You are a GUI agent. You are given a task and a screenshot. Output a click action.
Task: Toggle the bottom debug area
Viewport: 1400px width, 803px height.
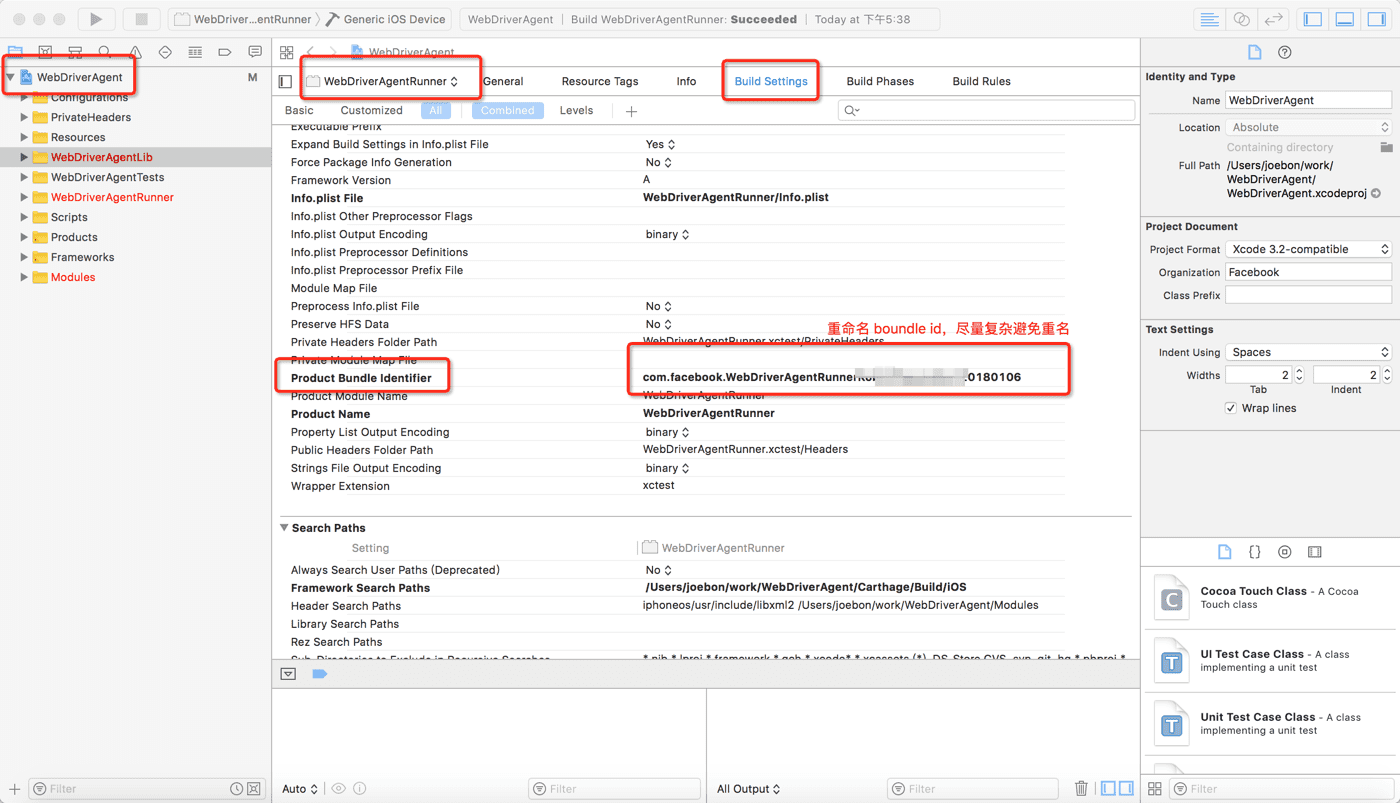1345,19
